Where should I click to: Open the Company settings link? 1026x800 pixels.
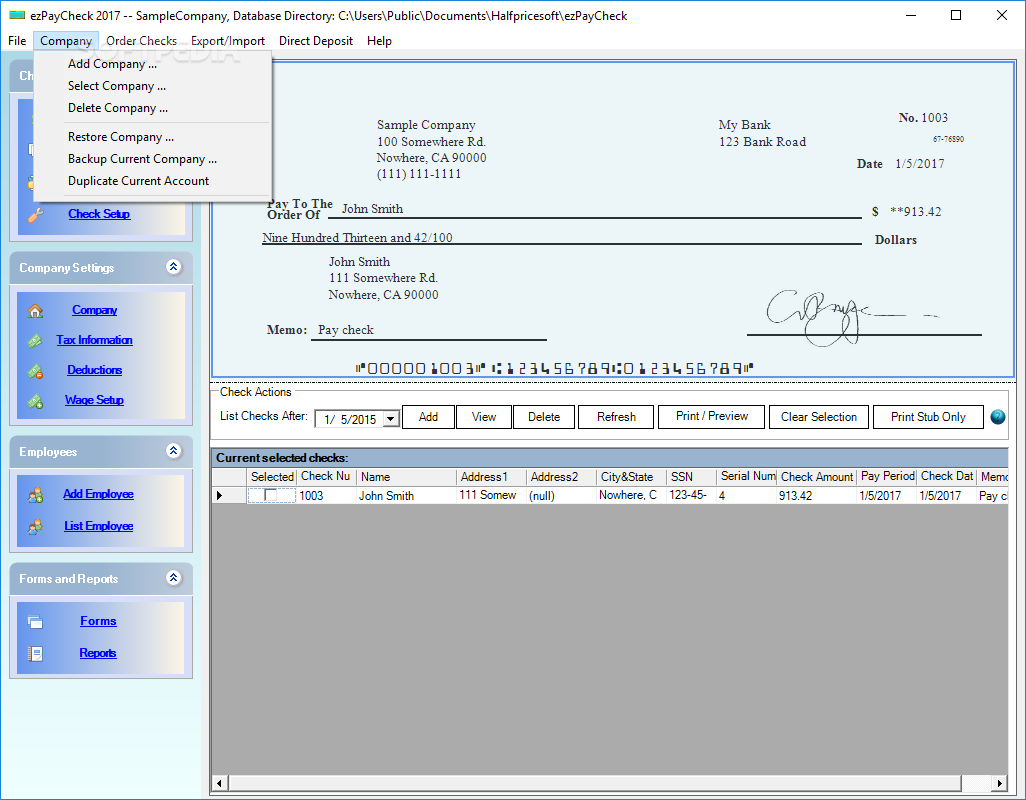coord(94,310)
